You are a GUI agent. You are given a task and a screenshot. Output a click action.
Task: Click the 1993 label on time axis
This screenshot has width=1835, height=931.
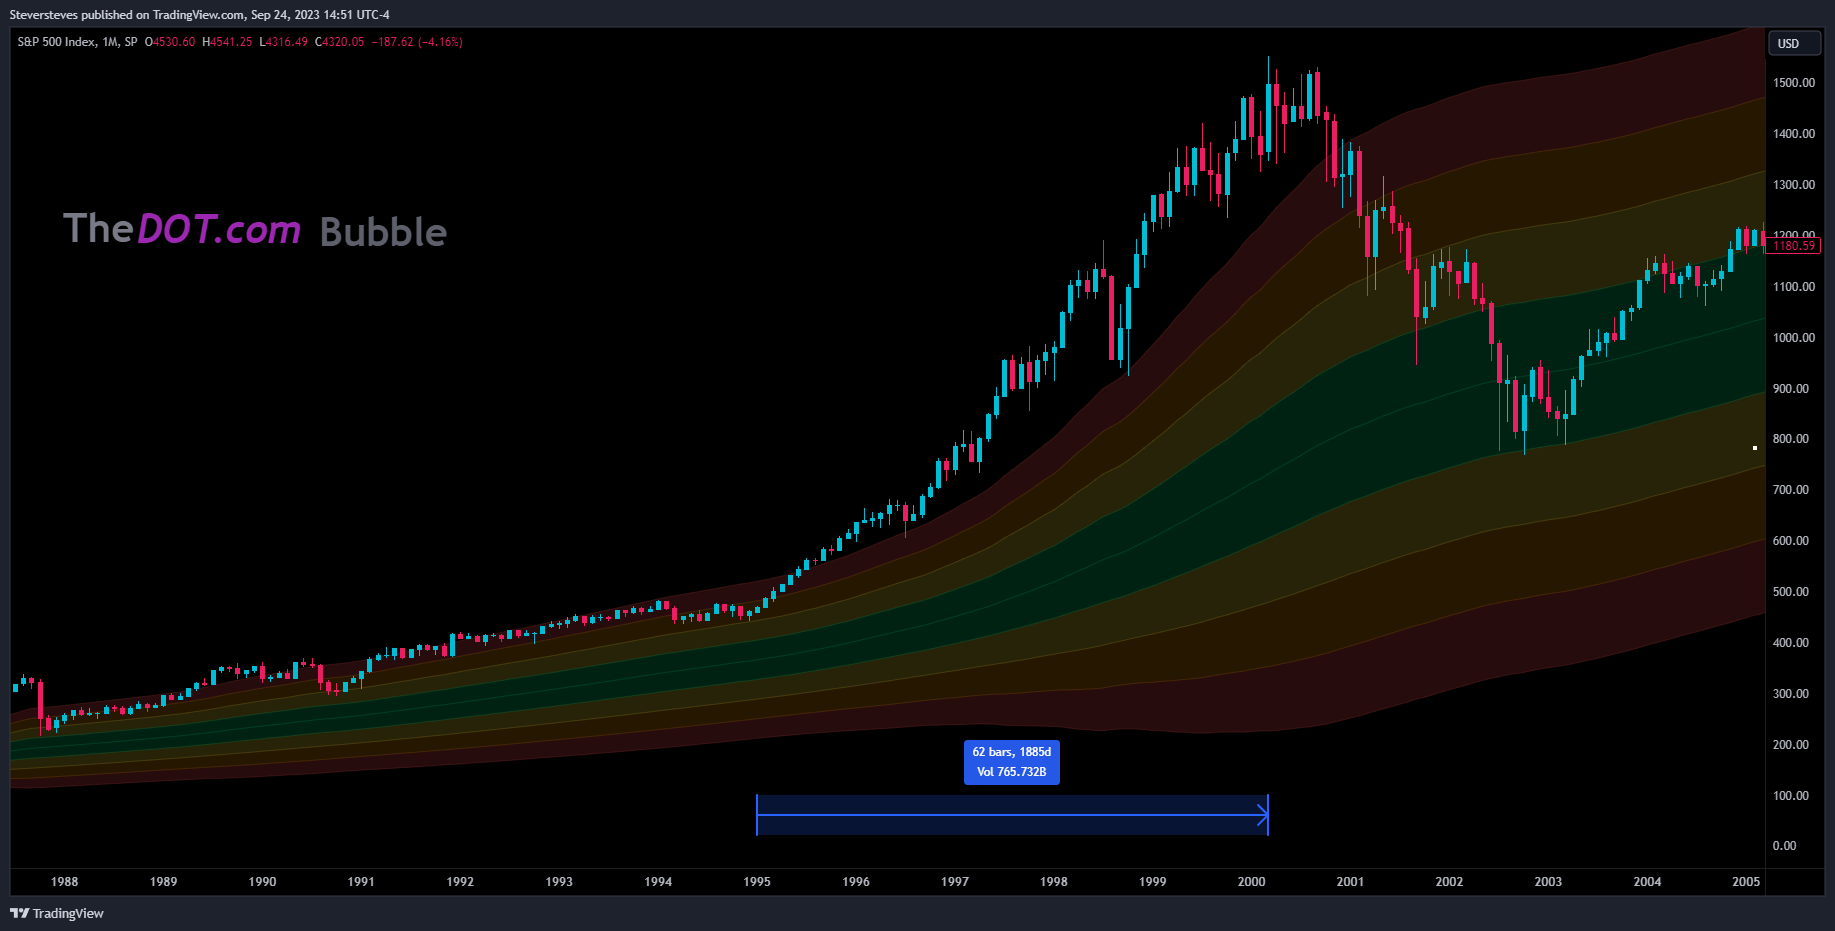click(560, 882)
